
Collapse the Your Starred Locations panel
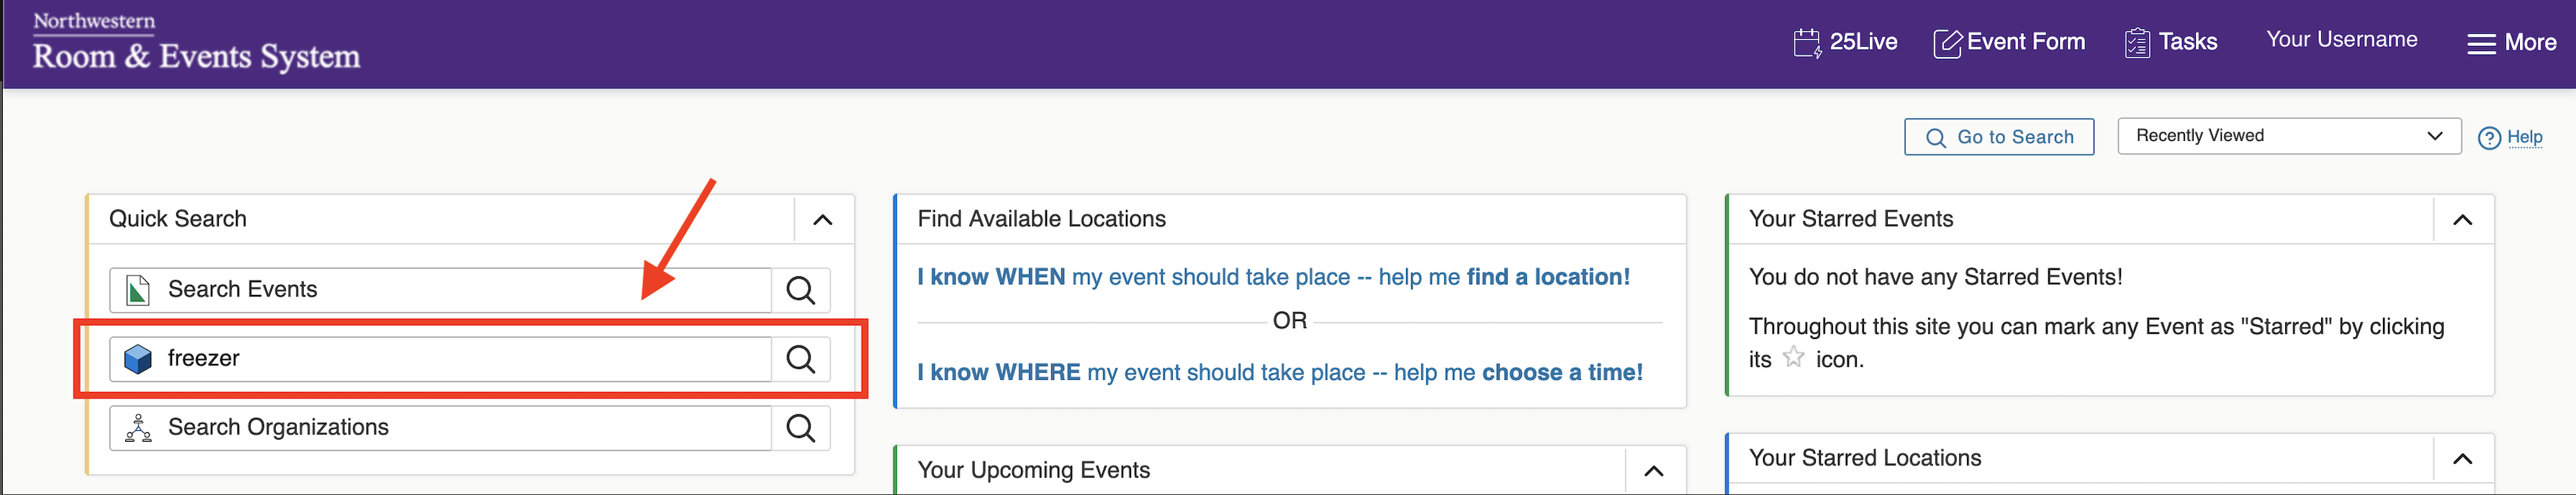(2462, 459)
